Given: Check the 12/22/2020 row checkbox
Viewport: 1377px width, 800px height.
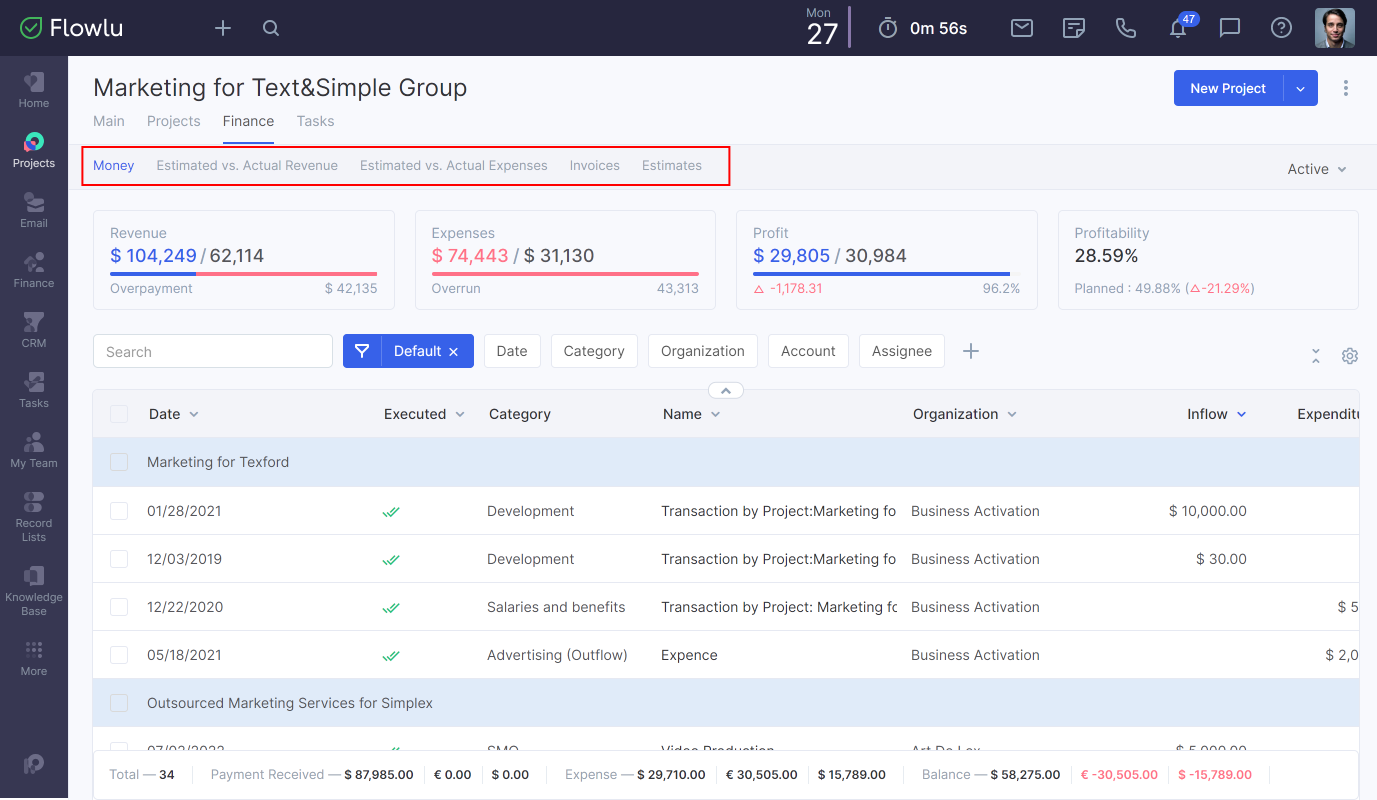Looking at the screenshot, I should [119, 607].
